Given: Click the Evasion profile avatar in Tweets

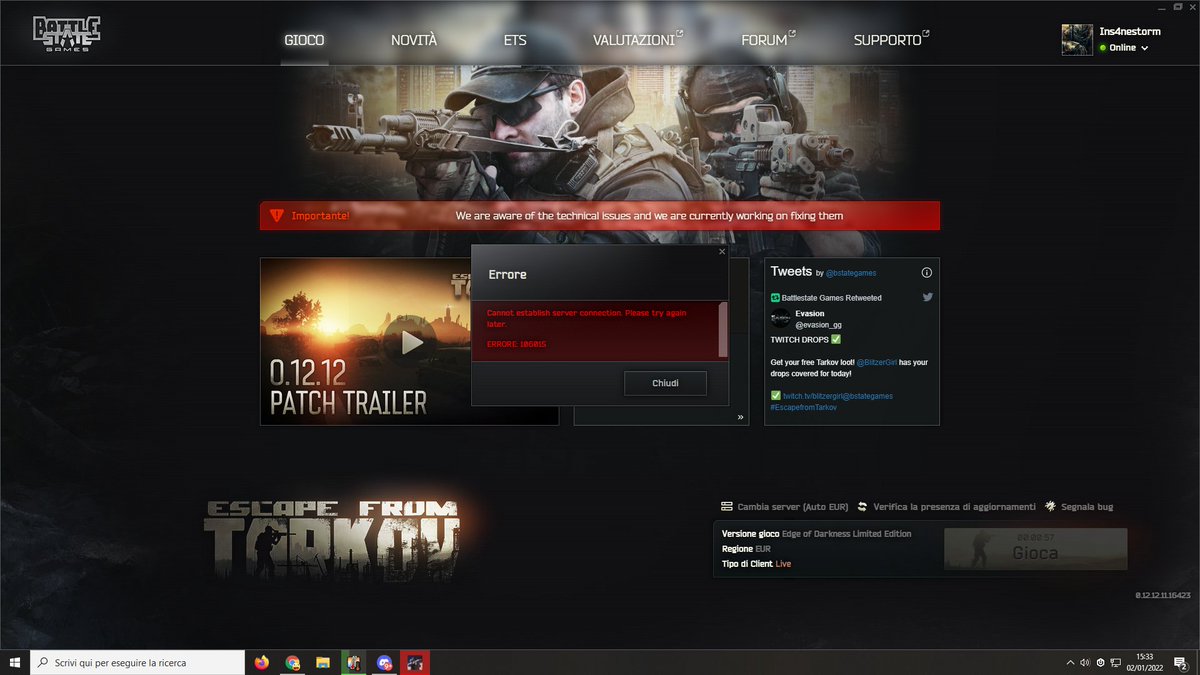Looking at the screenshot, I should coord(780,319).
